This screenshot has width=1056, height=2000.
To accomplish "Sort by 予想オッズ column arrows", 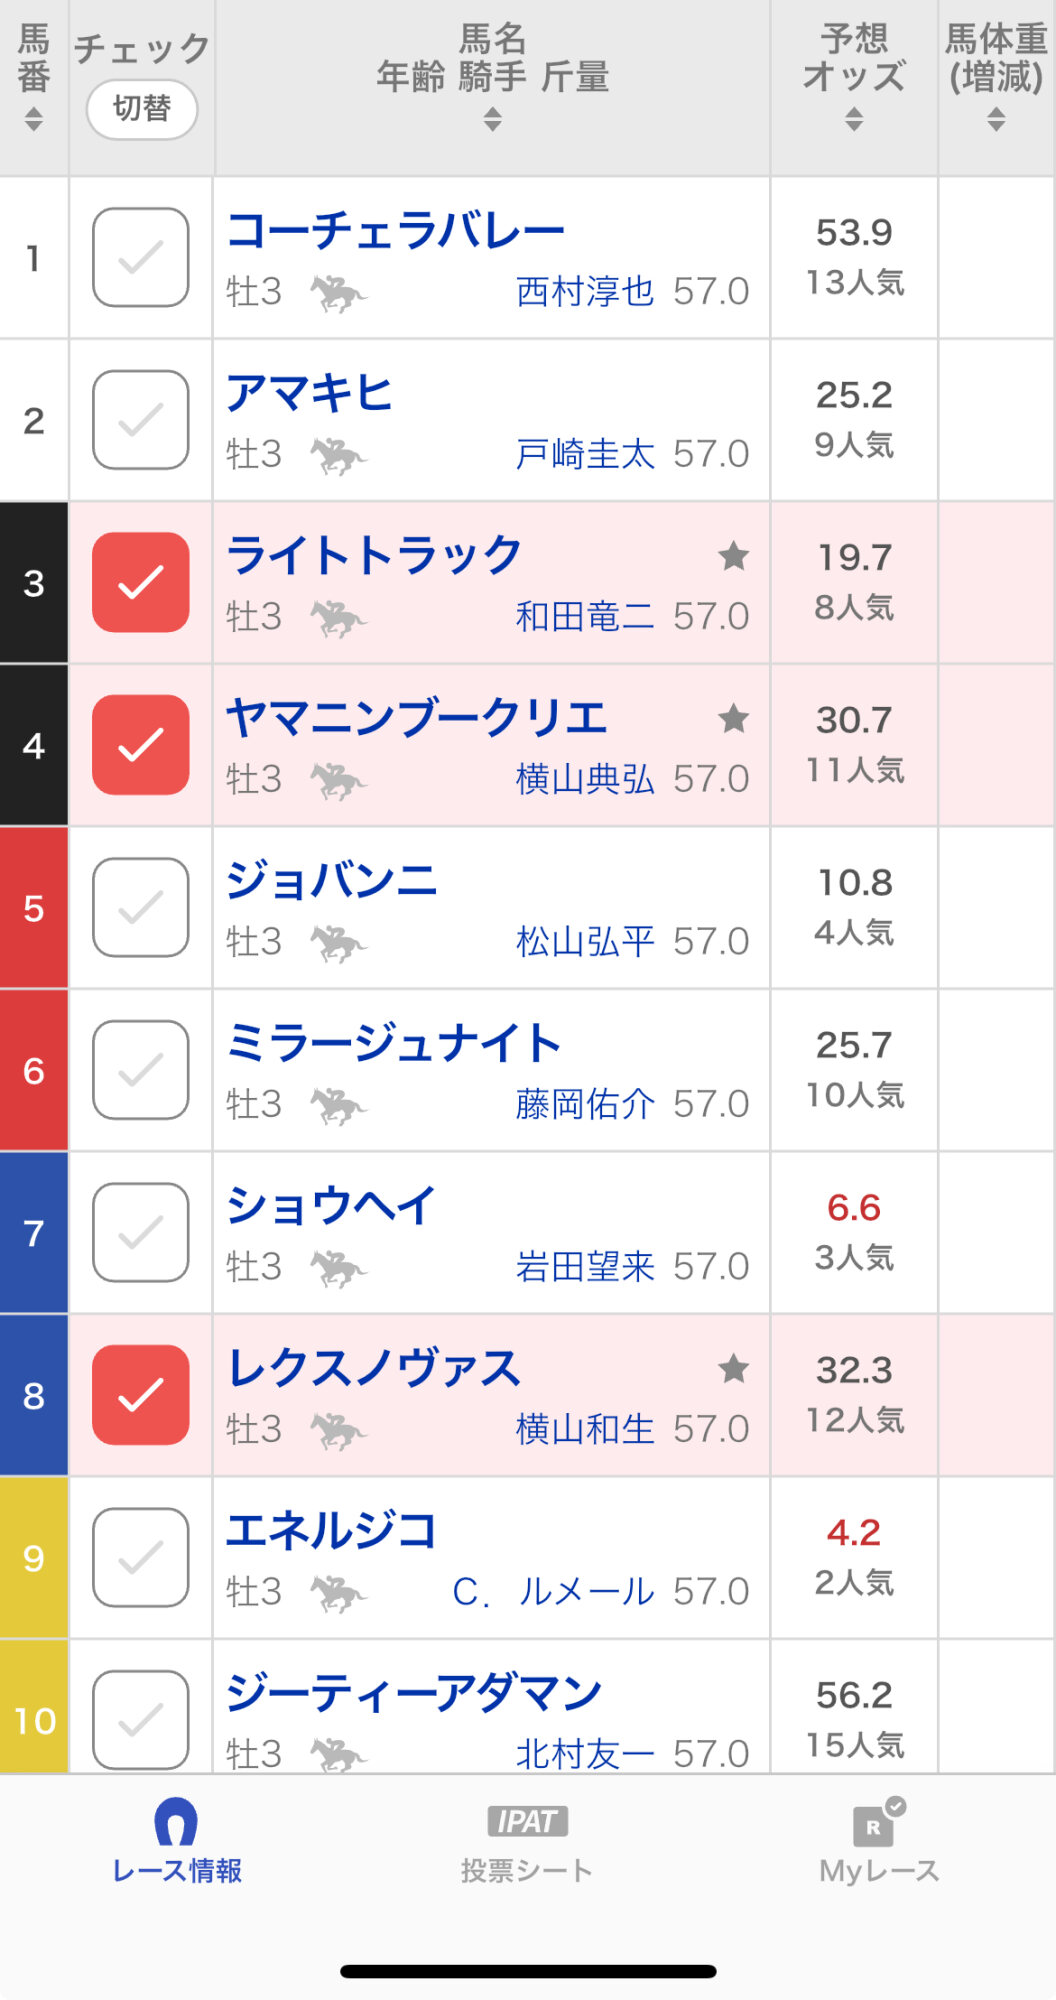I will coord(854,119).
